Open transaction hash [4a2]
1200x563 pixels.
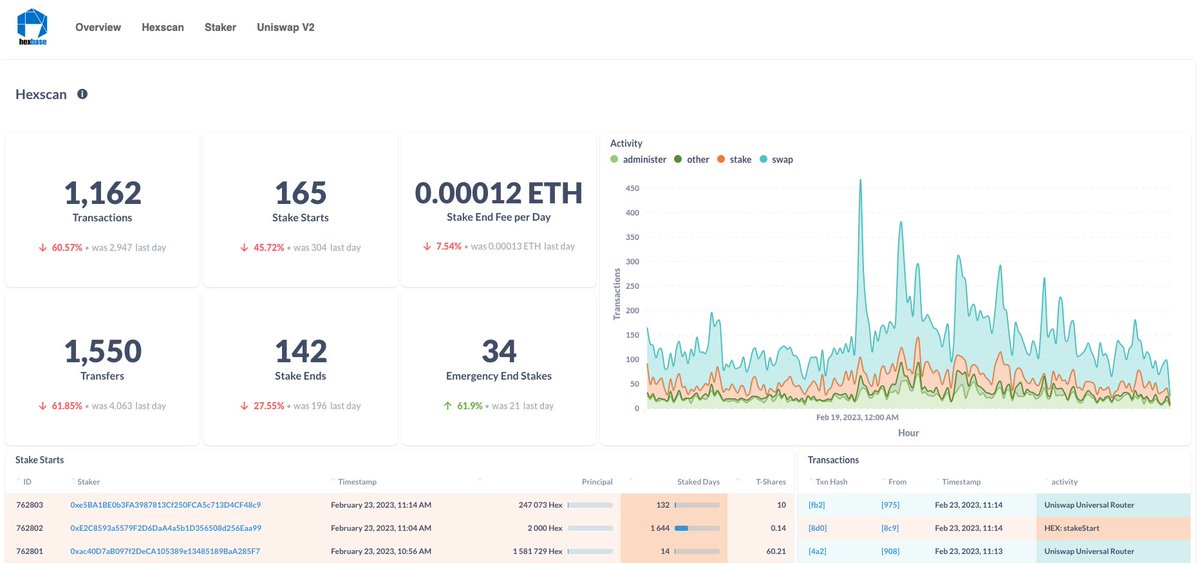tap(817, 551)
